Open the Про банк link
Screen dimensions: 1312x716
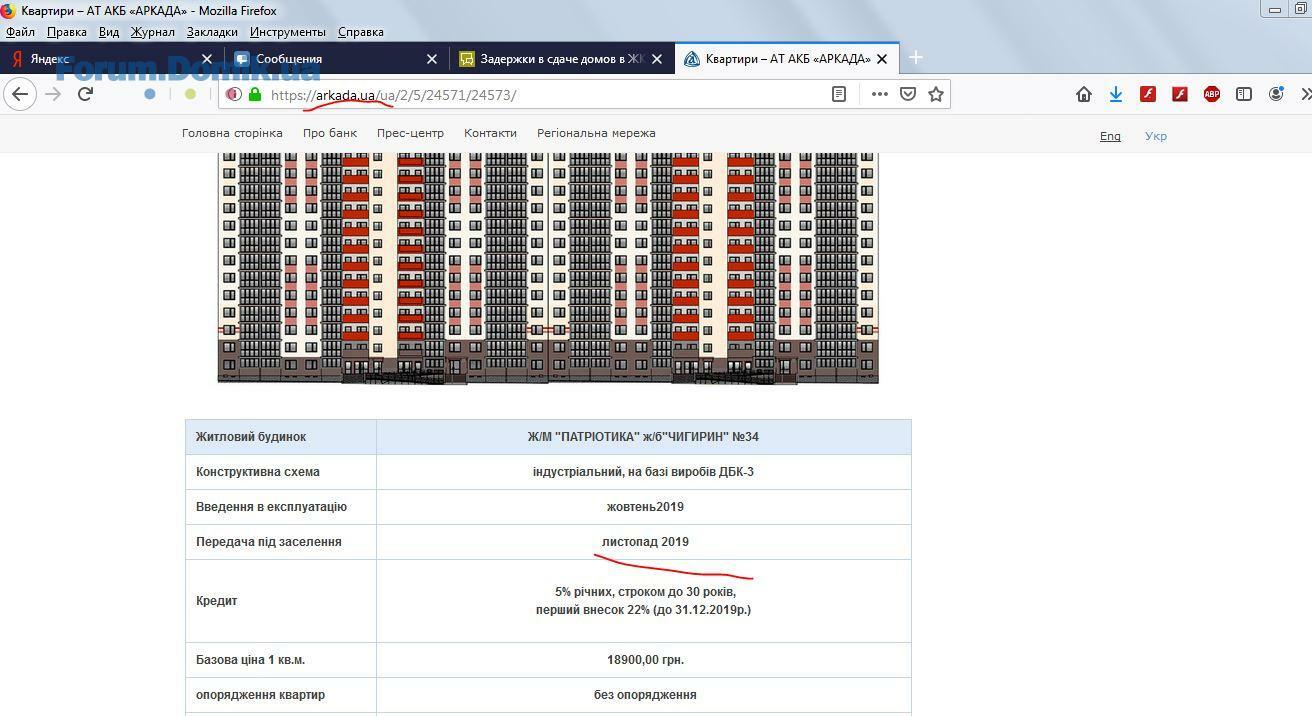(x=330, y=133)
